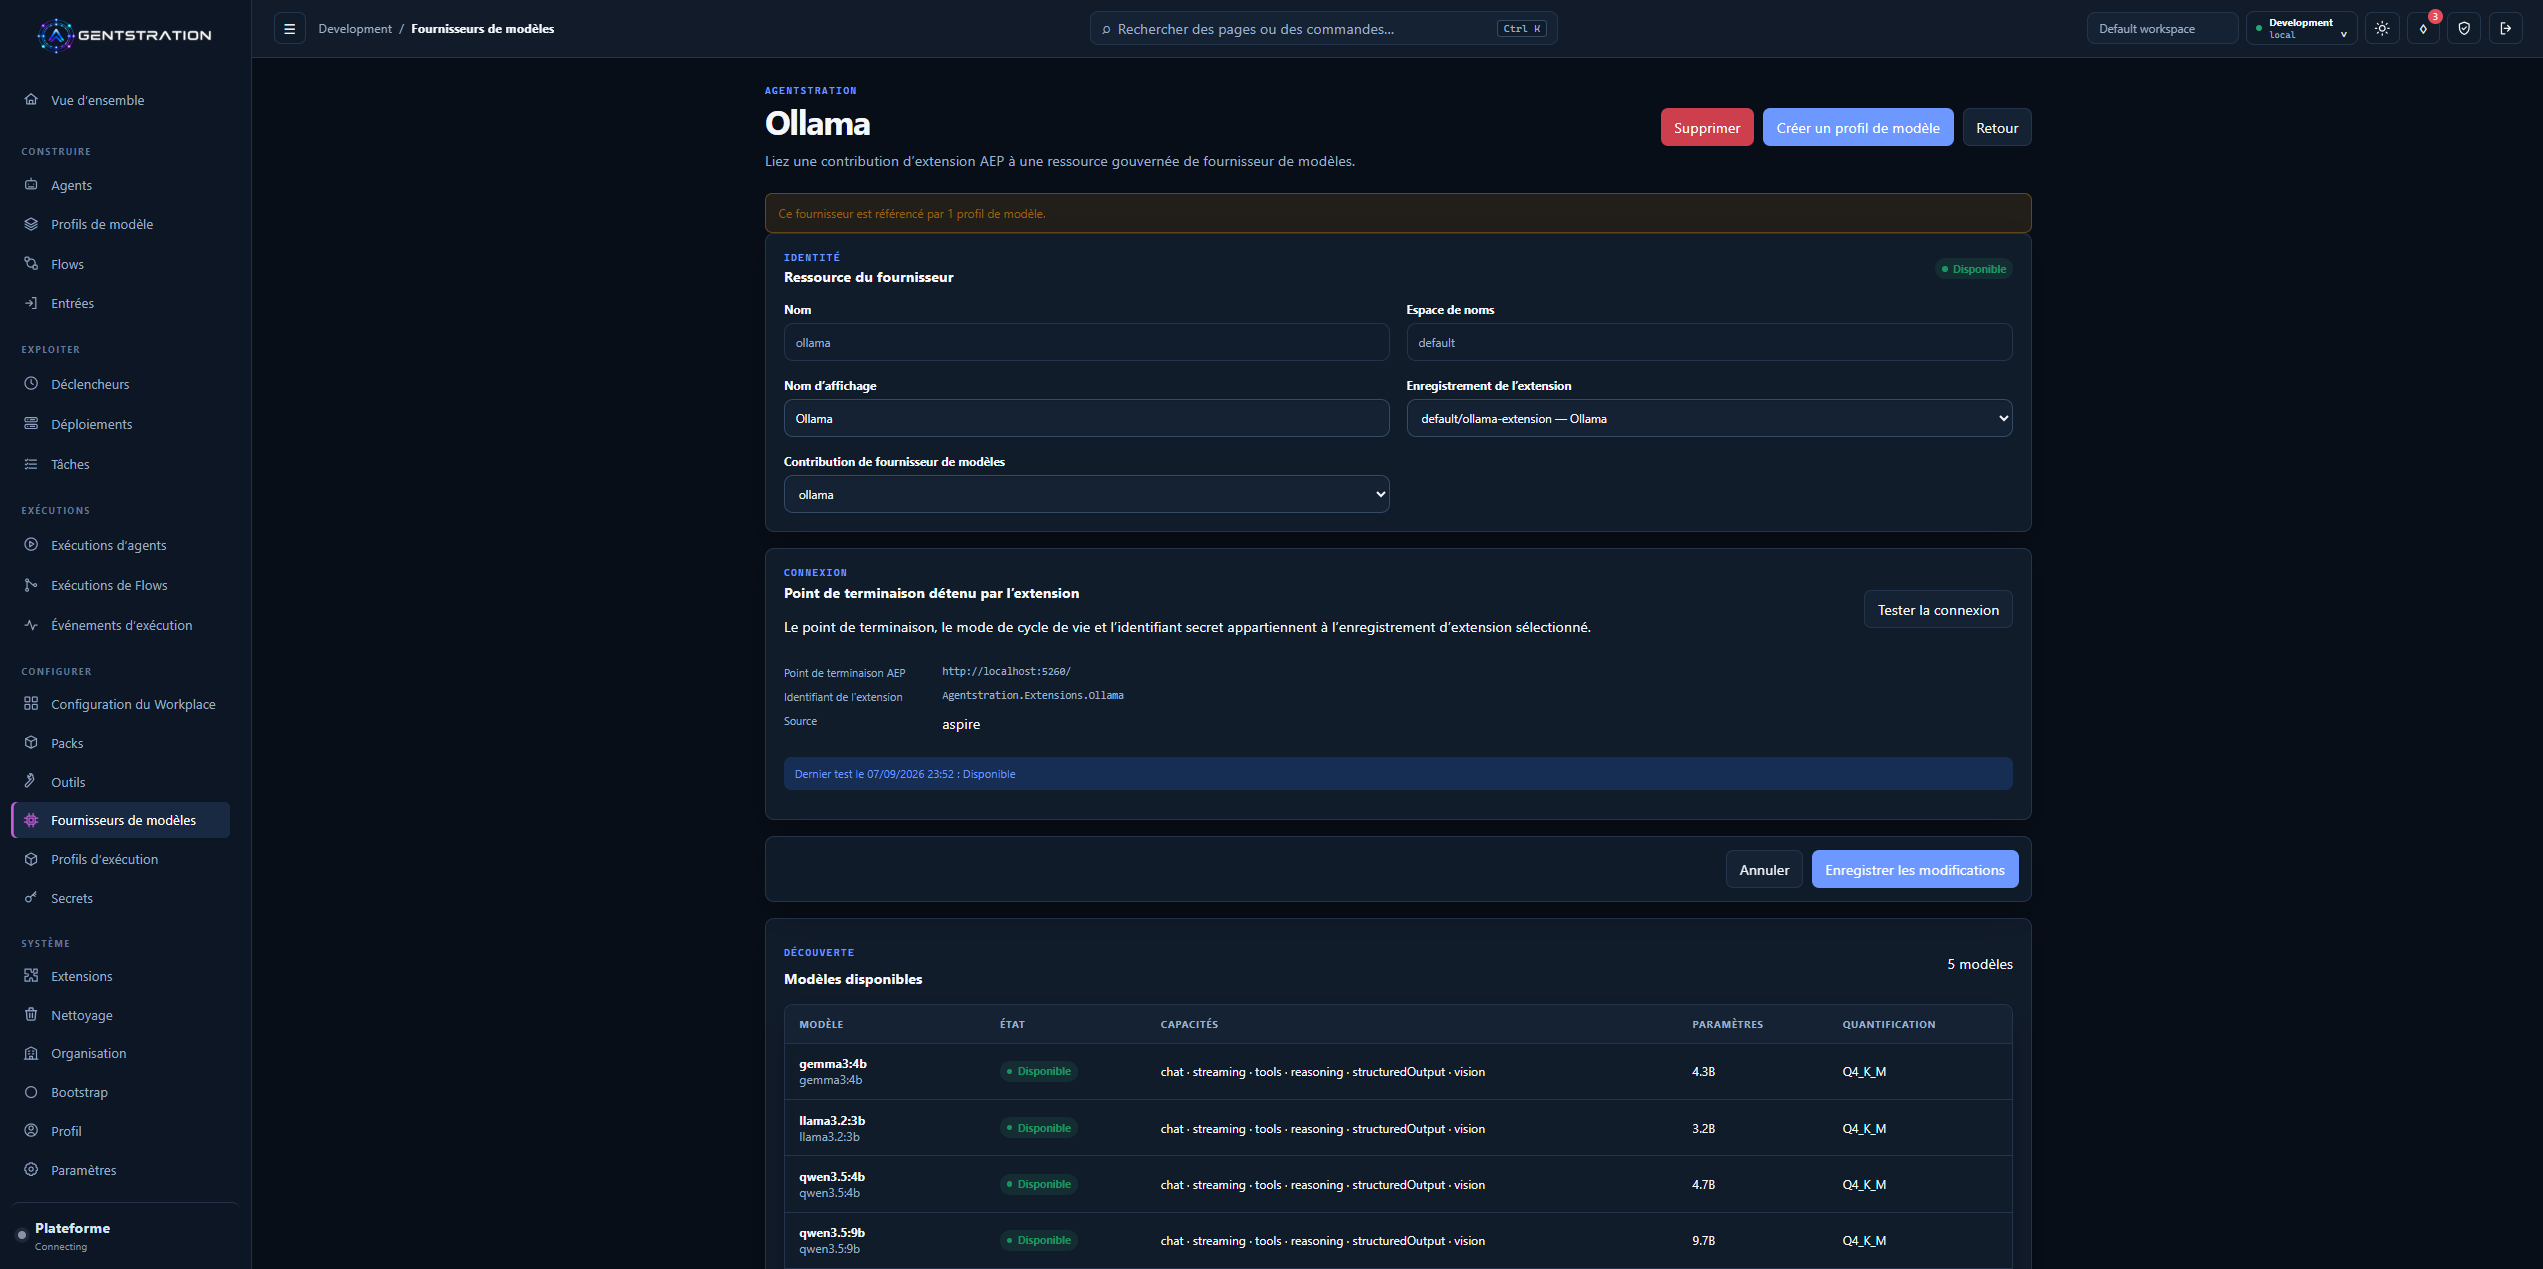Click the Secrets key icon
The image size is (2543, 1269).
31,898
